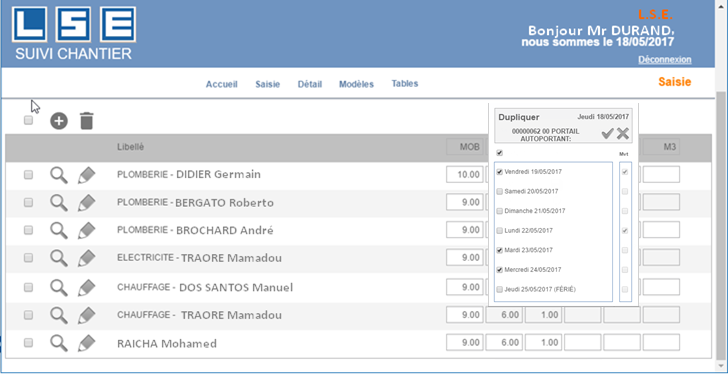
Task: Tick the RAICHA Mohamed row checkbox
Action: point(28,343)
